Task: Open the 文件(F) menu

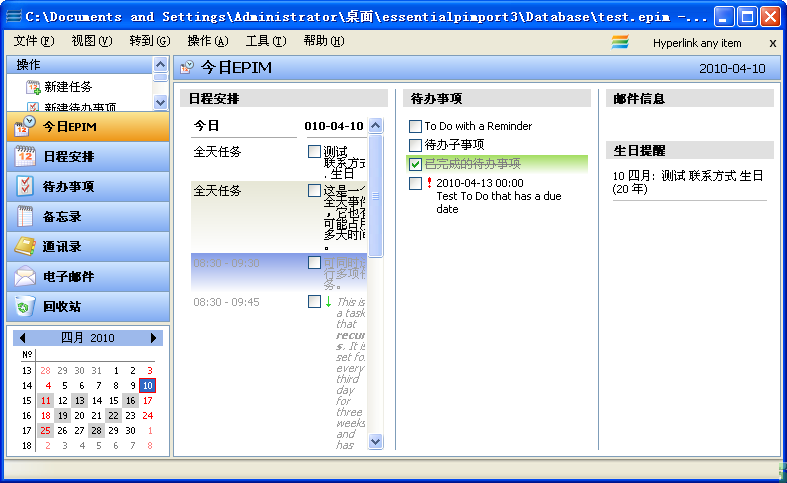Action: click(33, 41)
